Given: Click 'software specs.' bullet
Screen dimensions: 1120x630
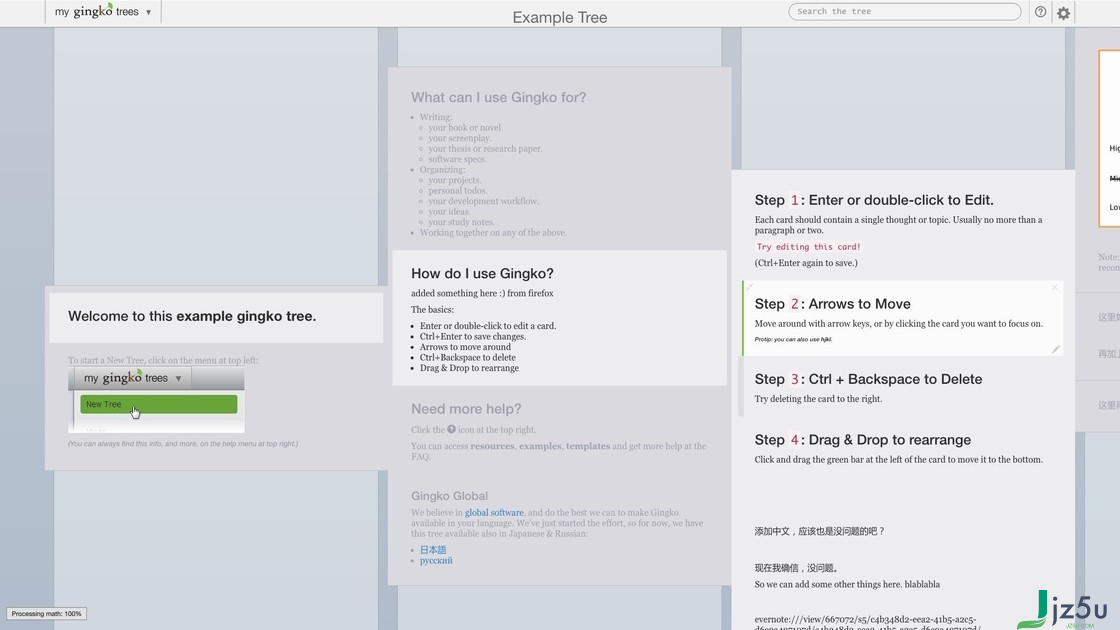Looking at the screenshot, I should 458,159.
